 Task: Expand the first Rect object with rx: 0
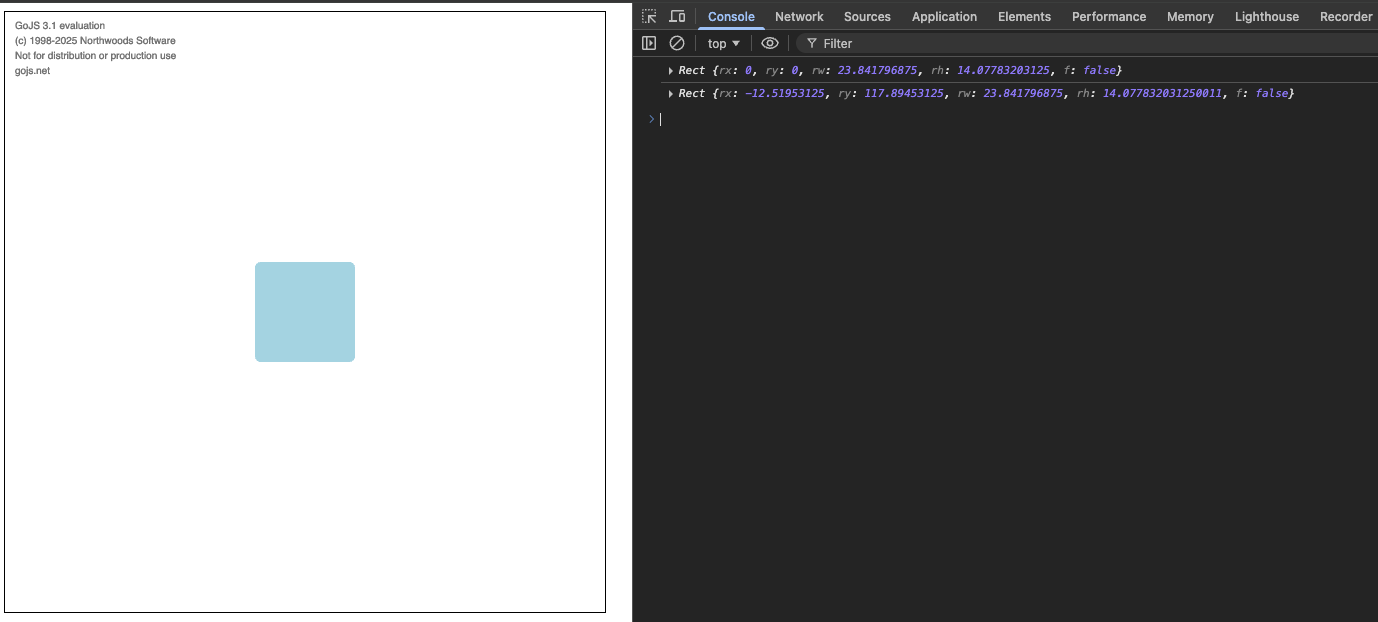click(671, 70)
